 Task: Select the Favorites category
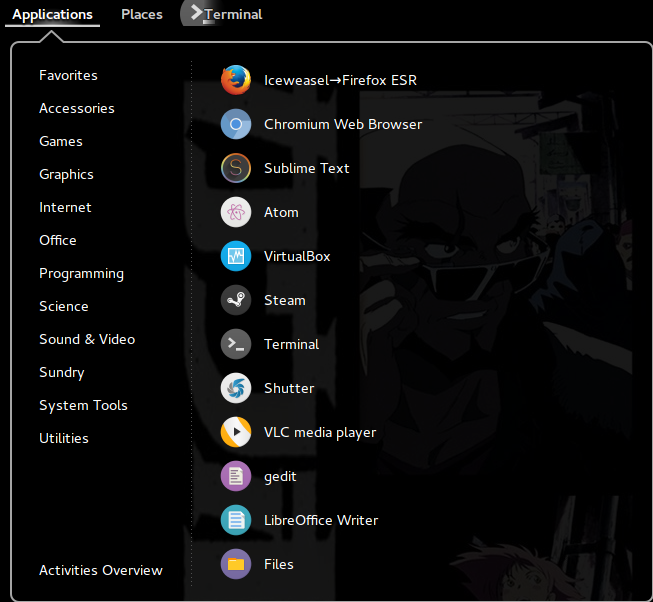[68, 75]
